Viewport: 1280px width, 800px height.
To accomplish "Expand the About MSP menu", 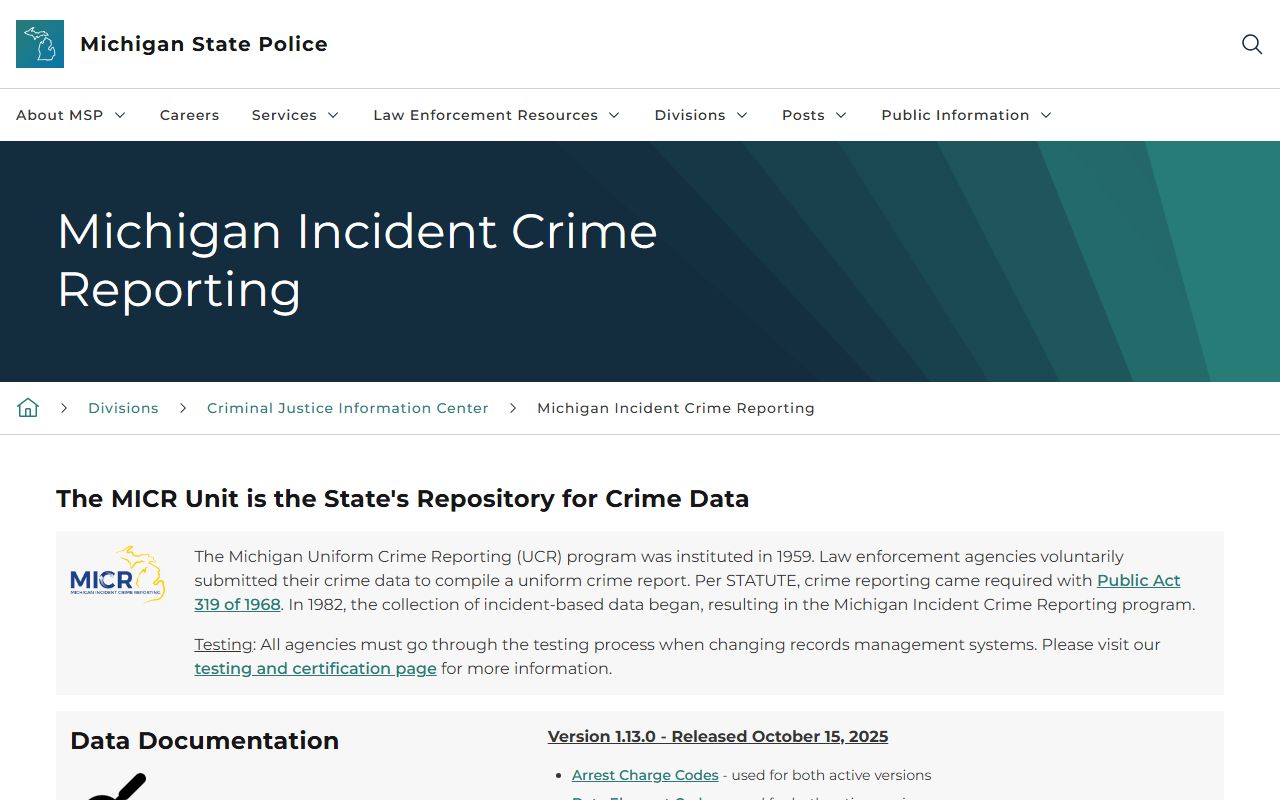I will coord(71,115).
